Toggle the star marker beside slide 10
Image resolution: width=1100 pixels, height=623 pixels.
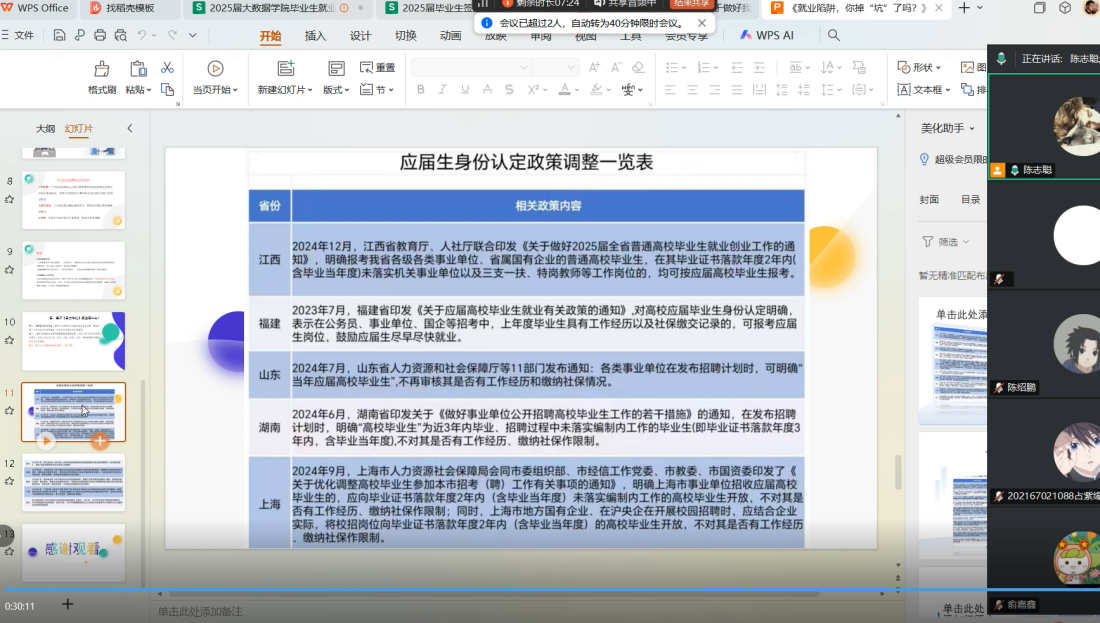coord(9,340)
